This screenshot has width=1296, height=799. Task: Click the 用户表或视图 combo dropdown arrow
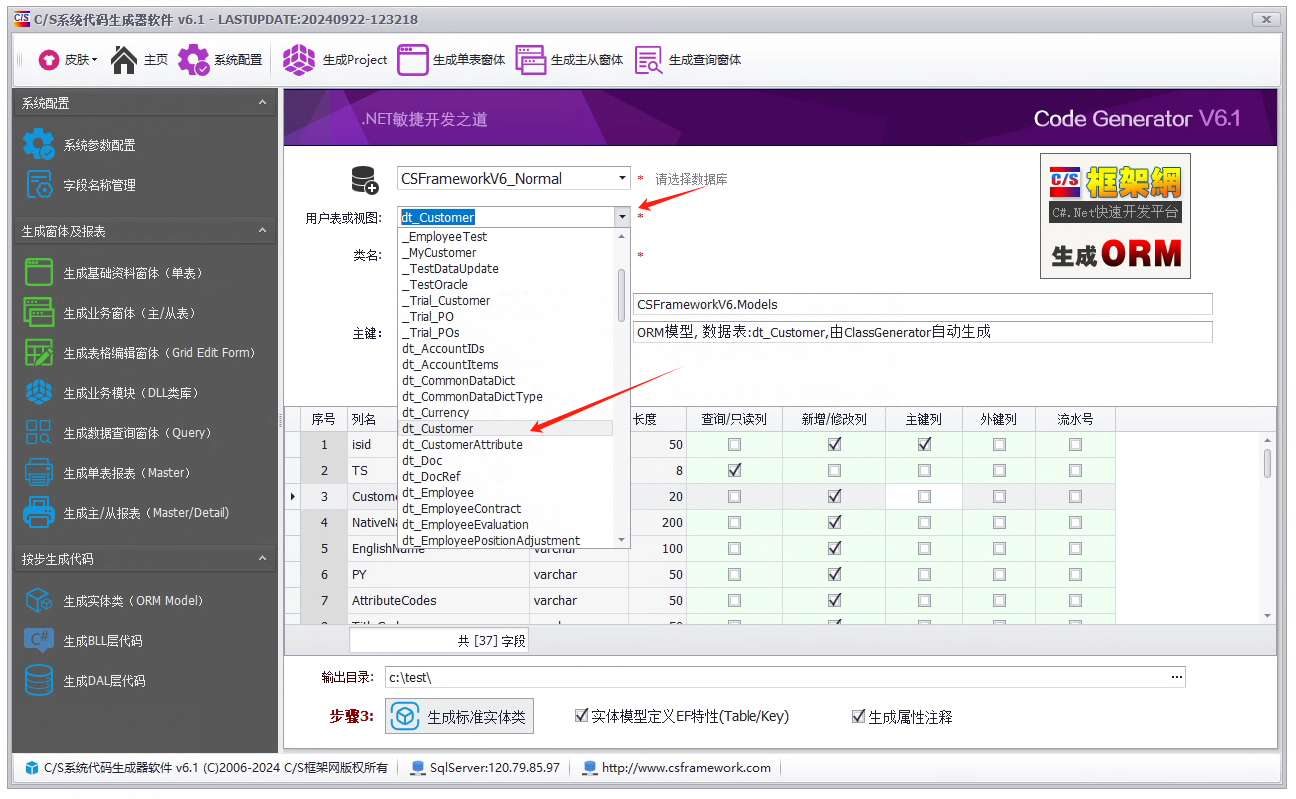pos(622,217)
